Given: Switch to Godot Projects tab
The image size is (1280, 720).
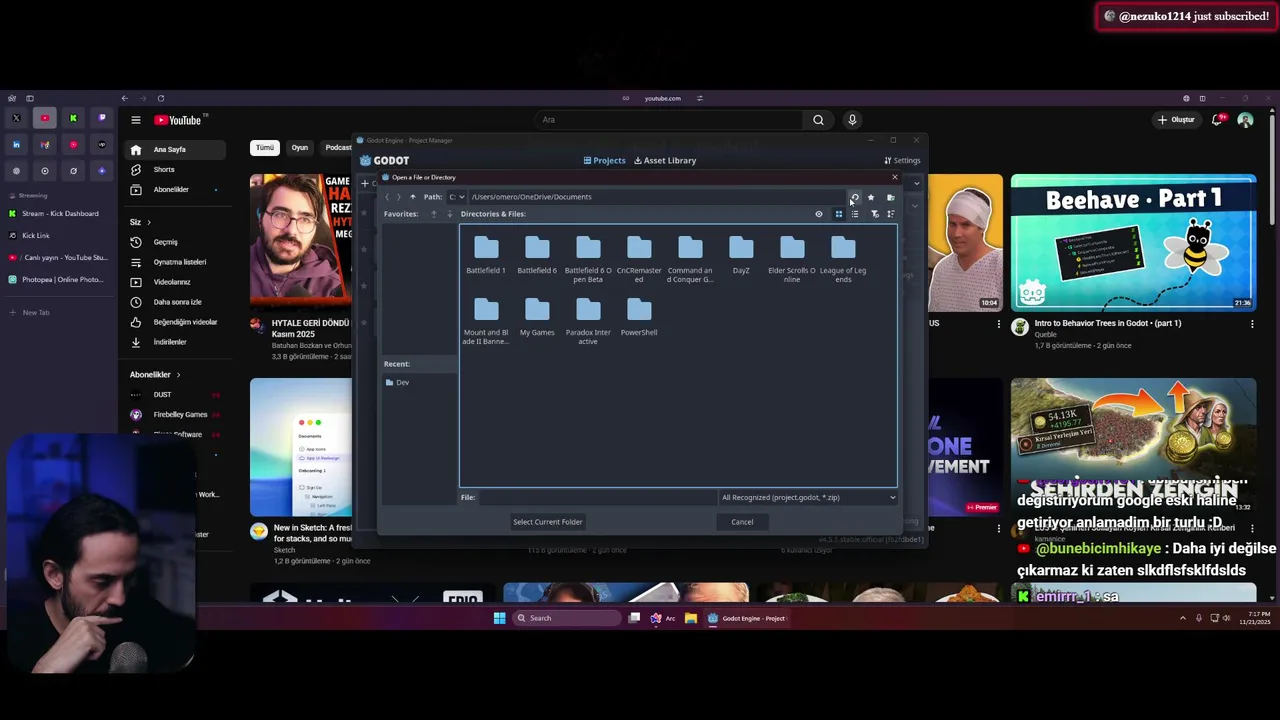Looking at the screenshot, I should point(604,160).
